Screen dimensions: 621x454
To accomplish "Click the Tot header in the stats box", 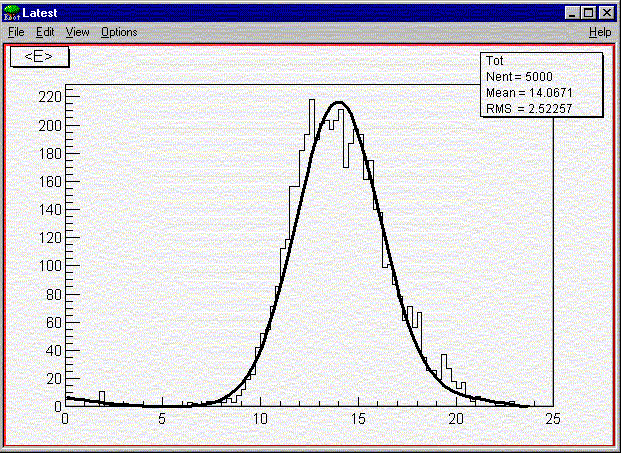I will (x=494, y=61).
